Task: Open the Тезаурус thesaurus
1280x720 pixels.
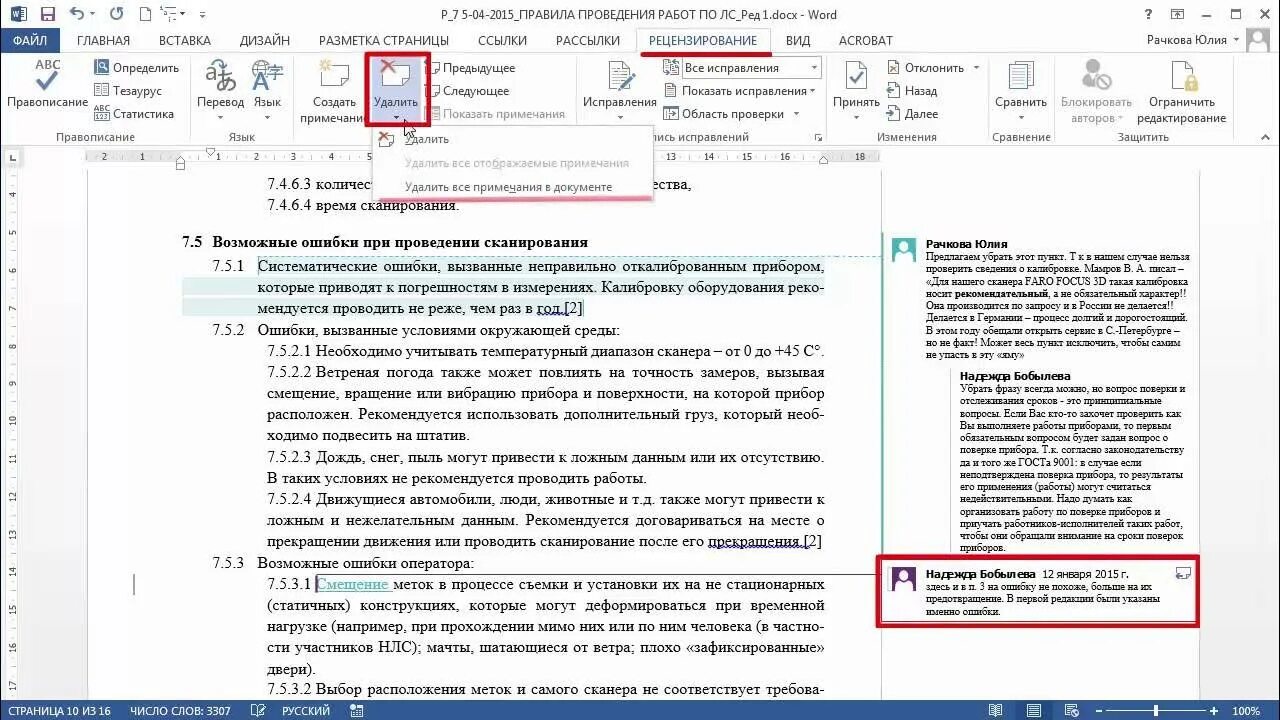Action: (128, 91)
